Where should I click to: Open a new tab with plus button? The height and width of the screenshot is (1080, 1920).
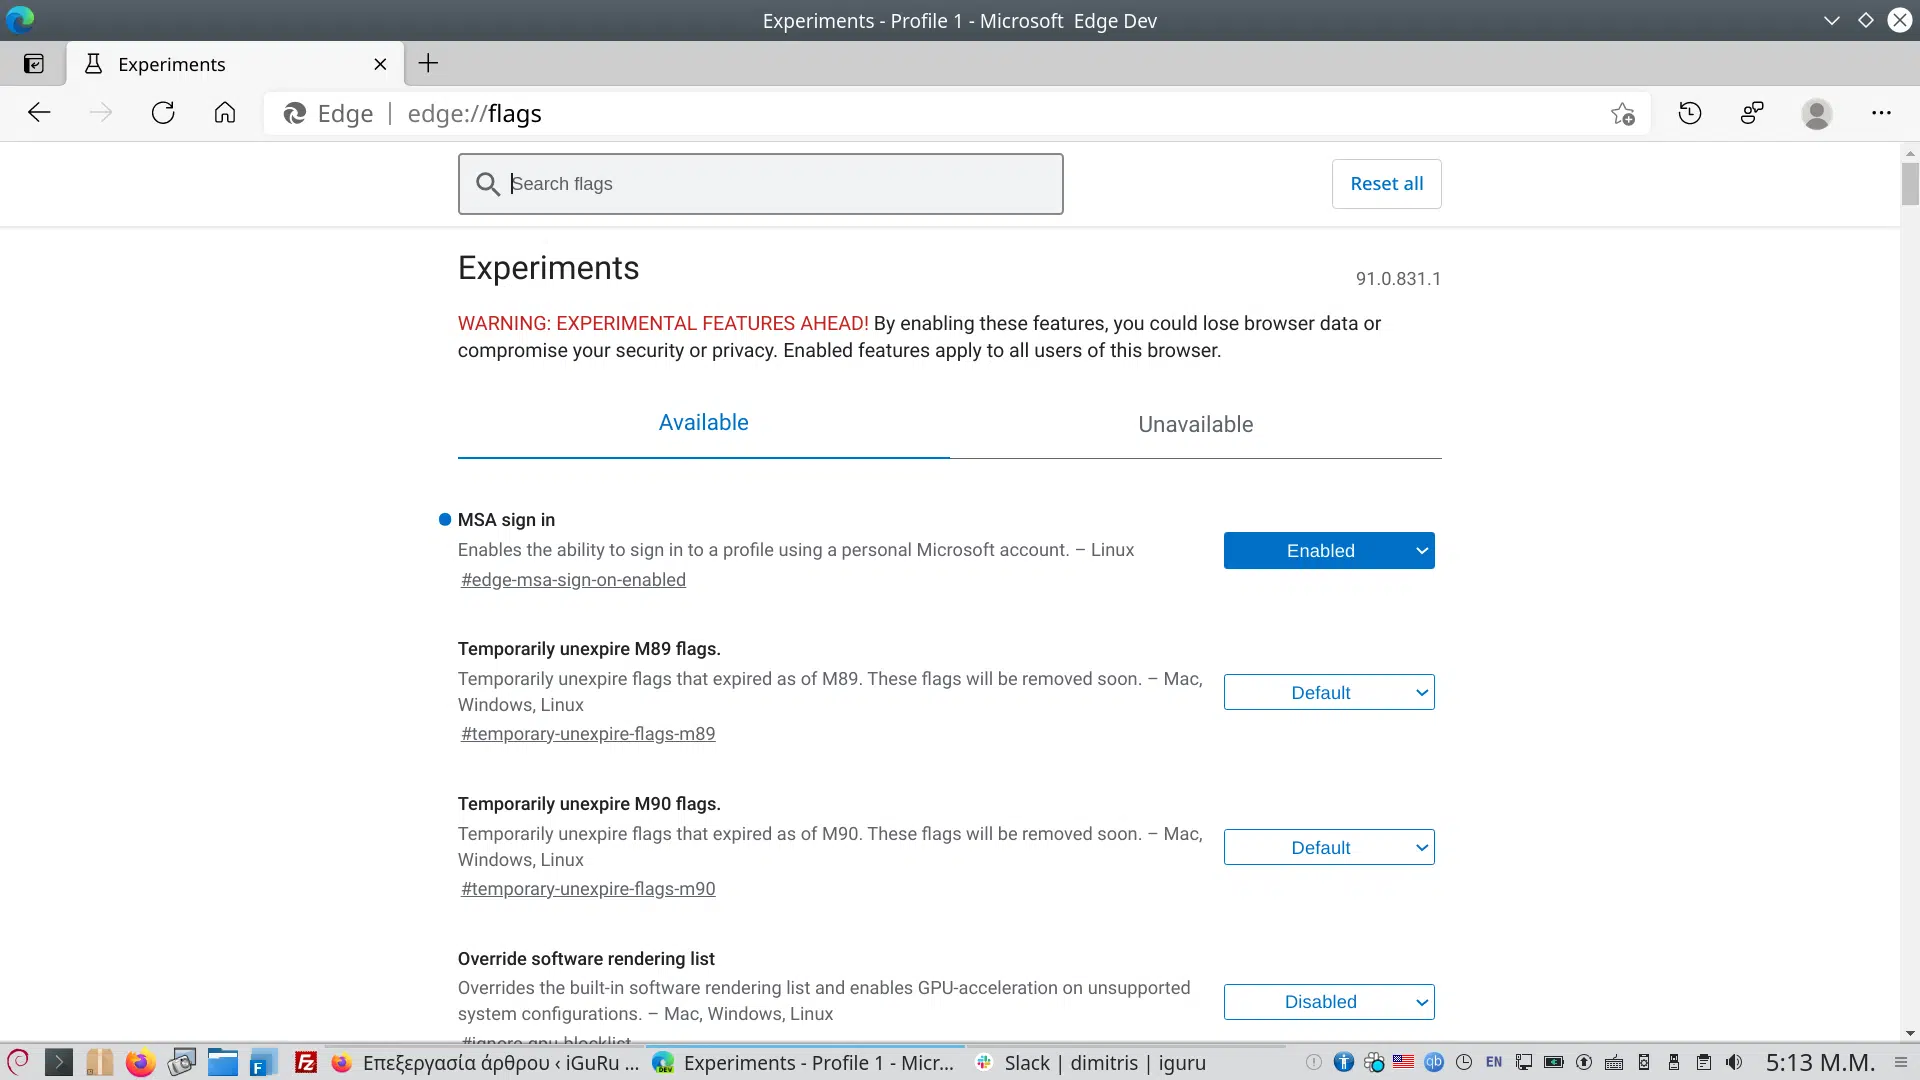click(428, 63)
